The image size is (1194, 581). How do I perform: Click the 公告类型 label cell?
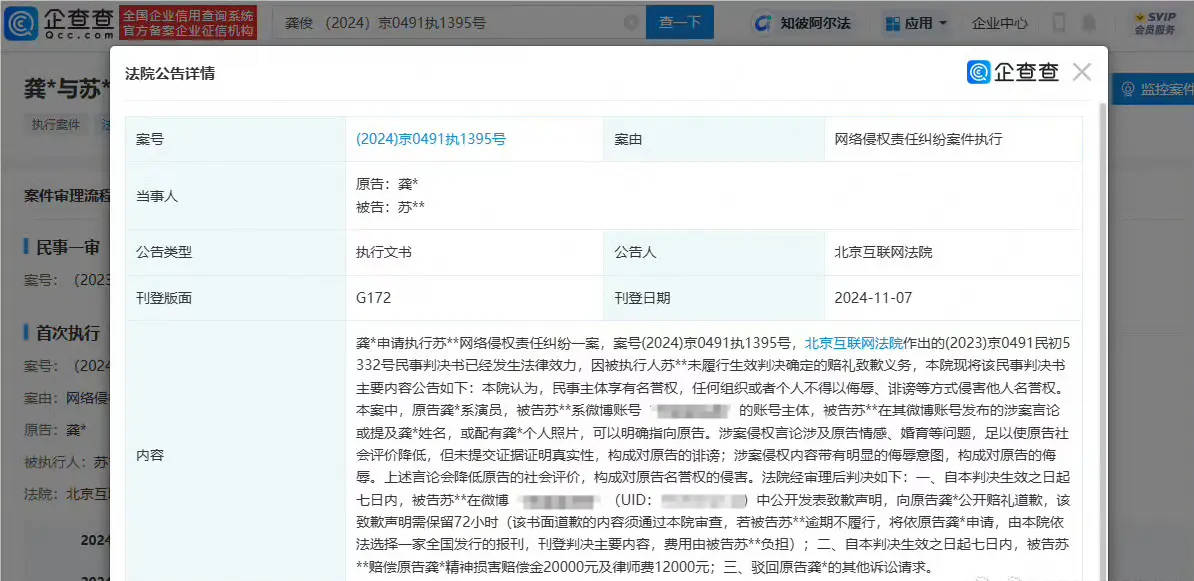click(x=235, y=253)
